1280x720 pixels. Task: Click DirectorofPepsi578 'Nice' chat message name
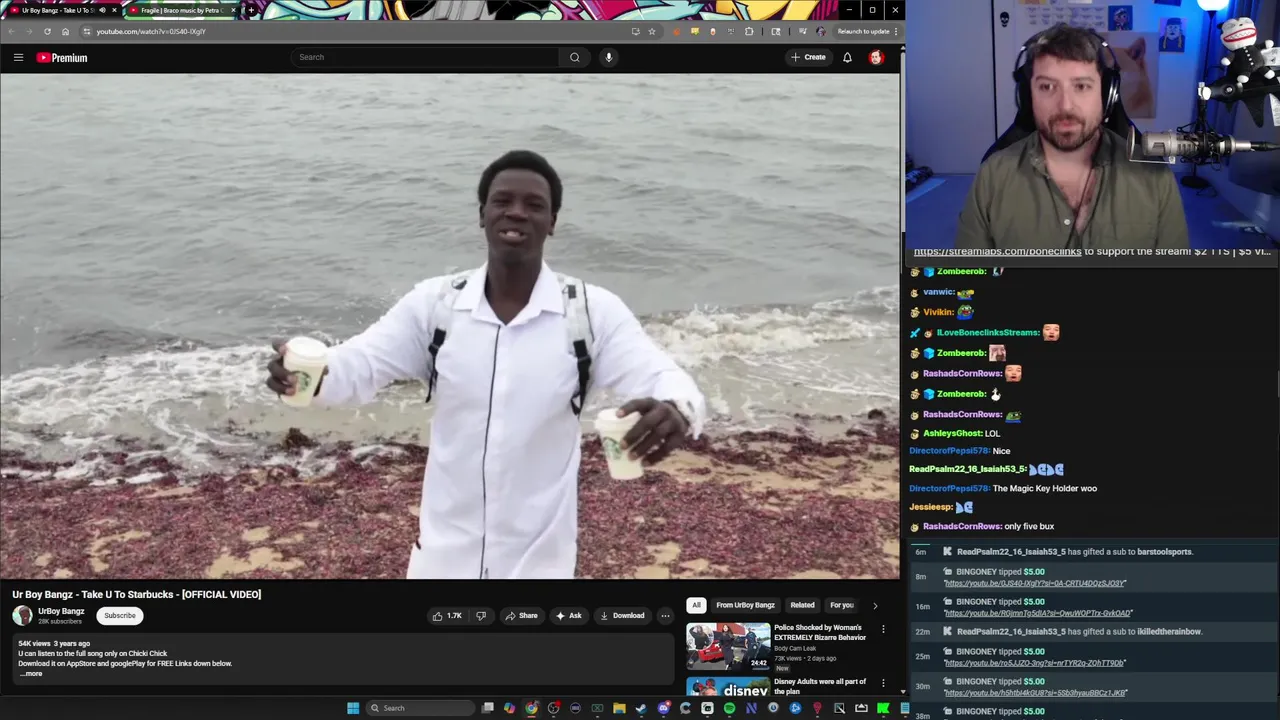click(x=949, y=451)
